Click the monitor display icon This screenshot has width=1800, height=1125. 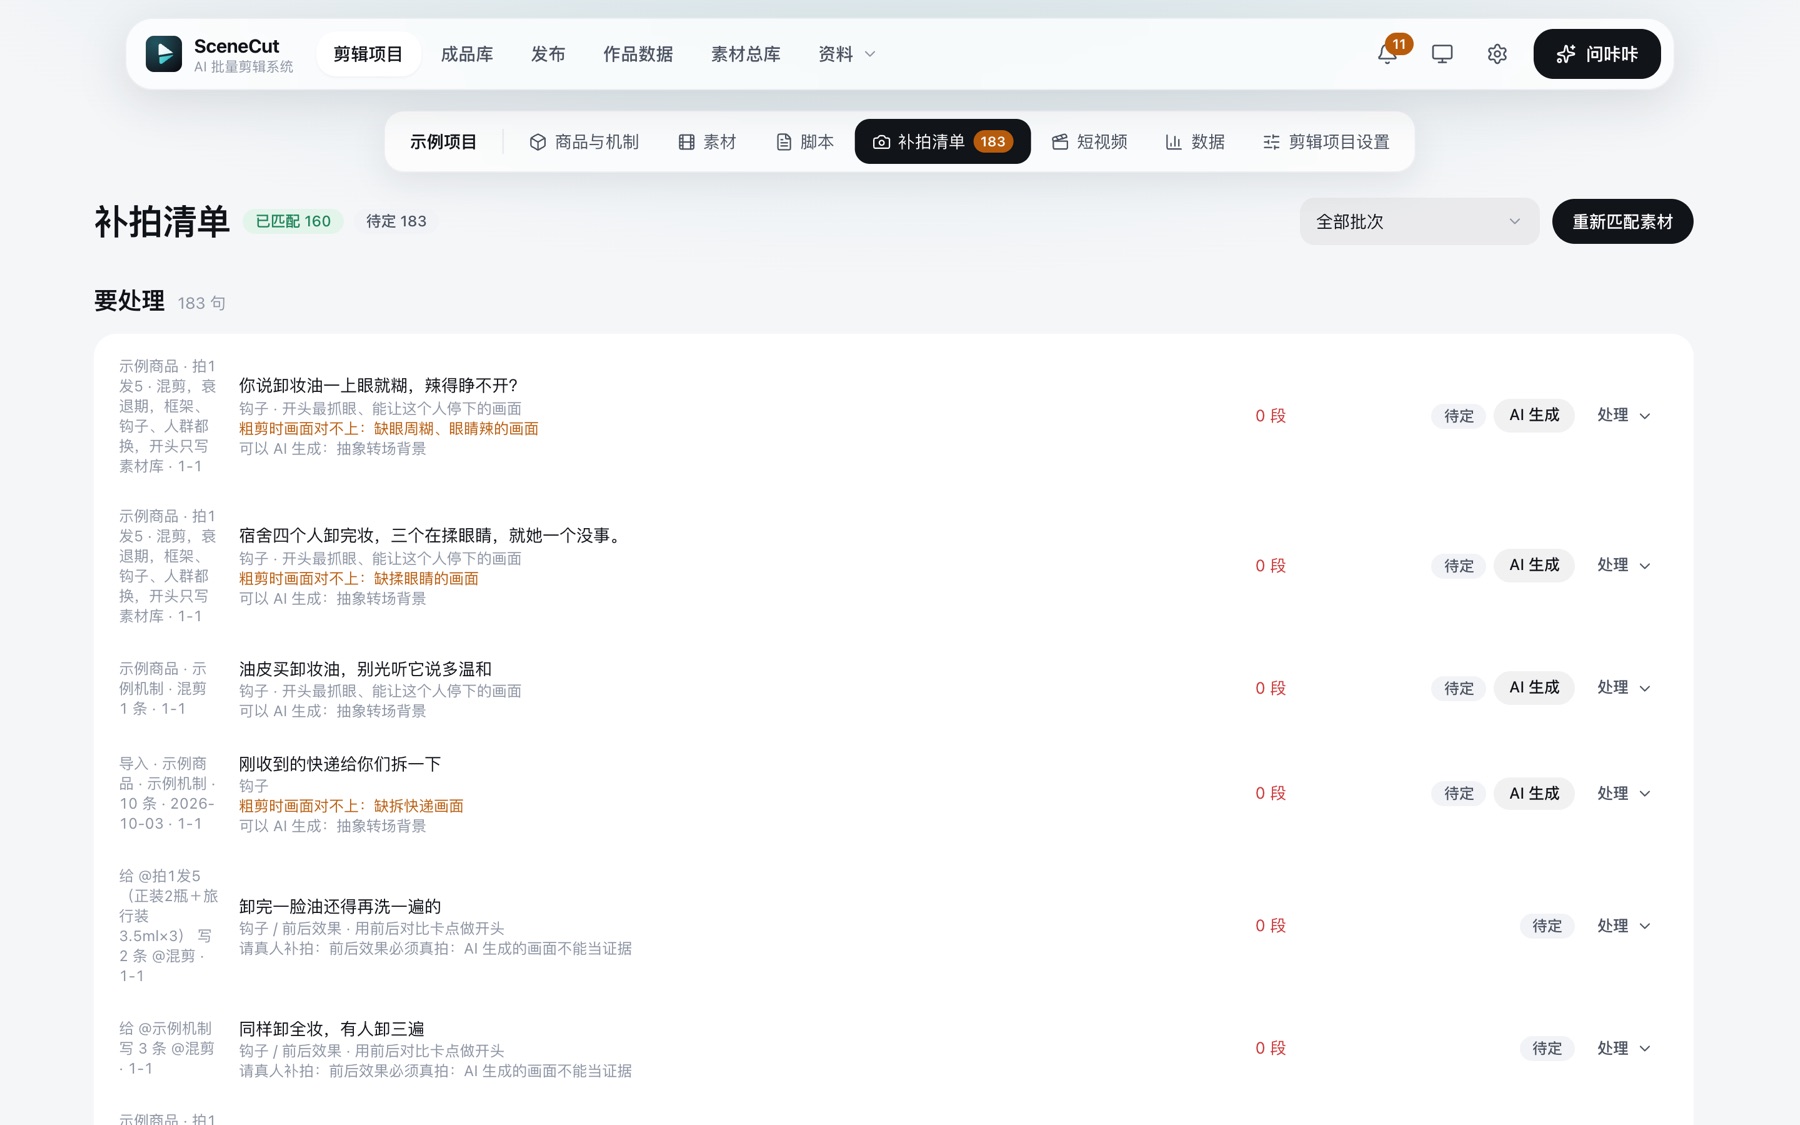[1442, 54]
